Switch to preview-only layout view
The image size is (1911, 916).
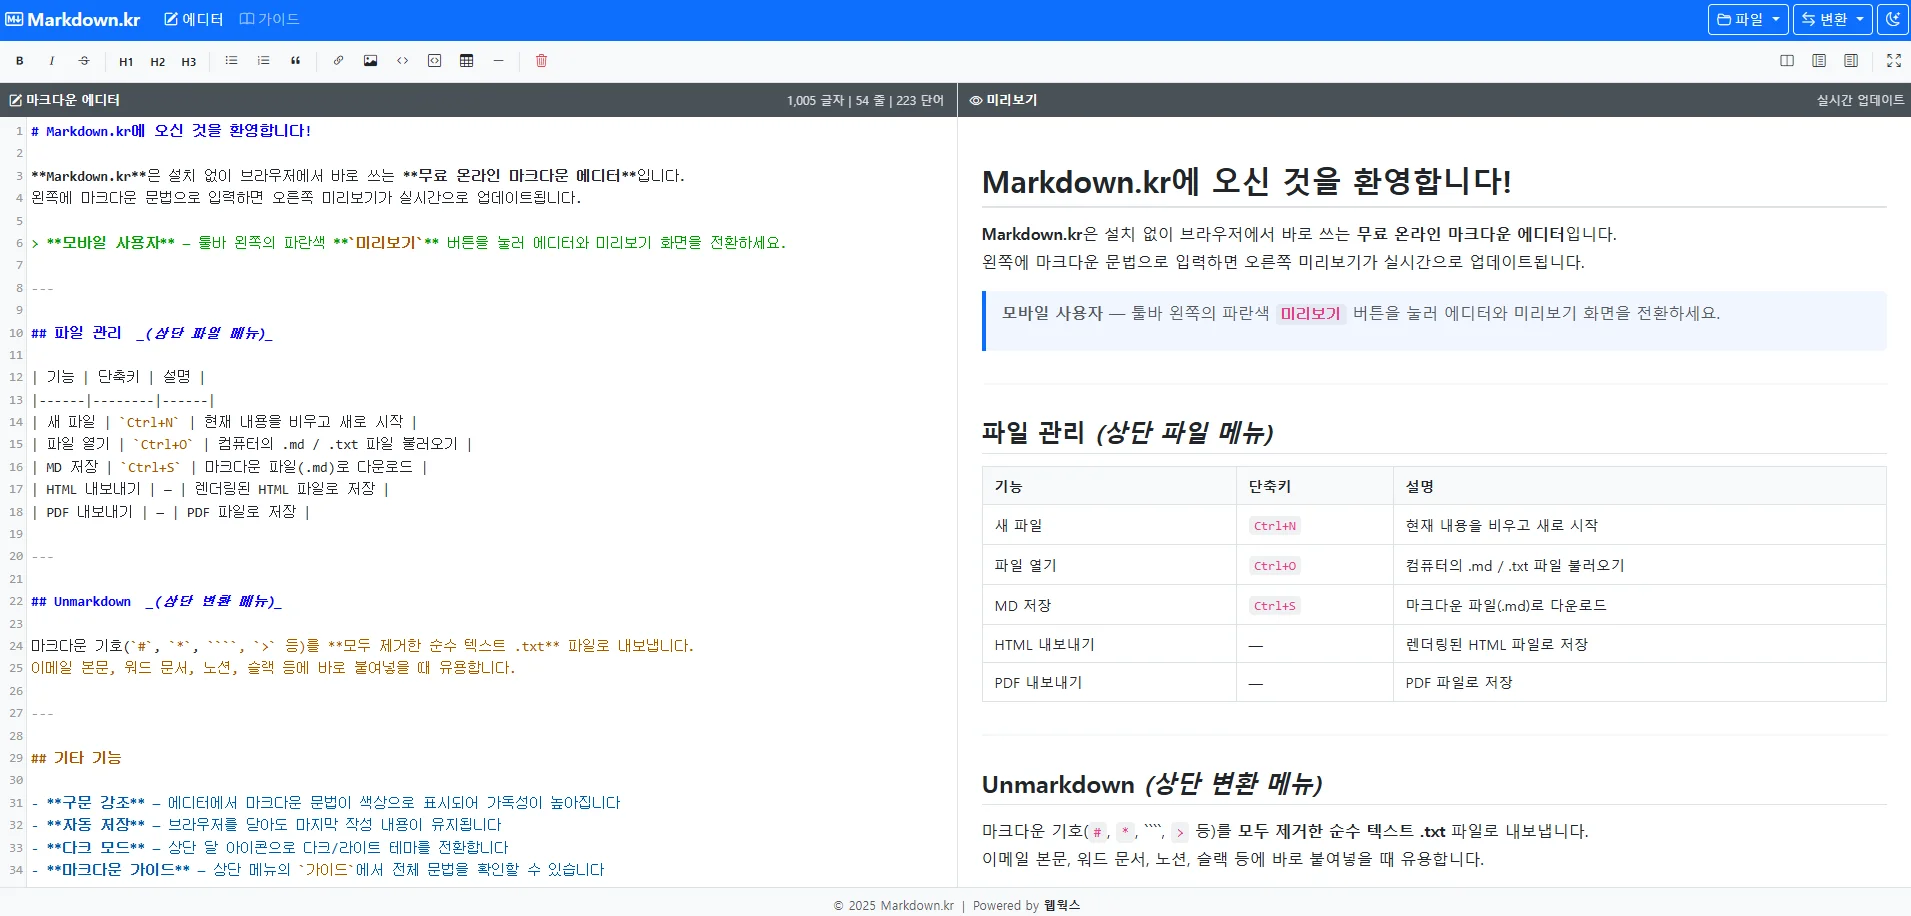1851,61
